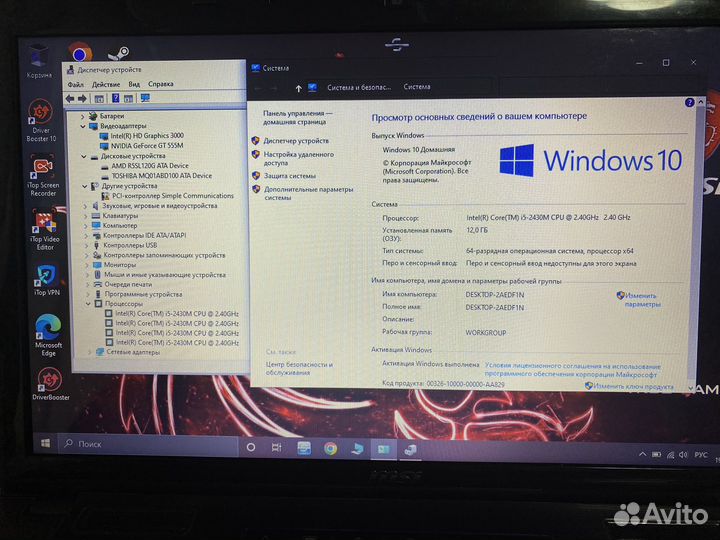Viewport: 720px width, 540px height.
Task: Select Intel(R) HD Graphics 3000 device
Action: [x=141, y=136]
